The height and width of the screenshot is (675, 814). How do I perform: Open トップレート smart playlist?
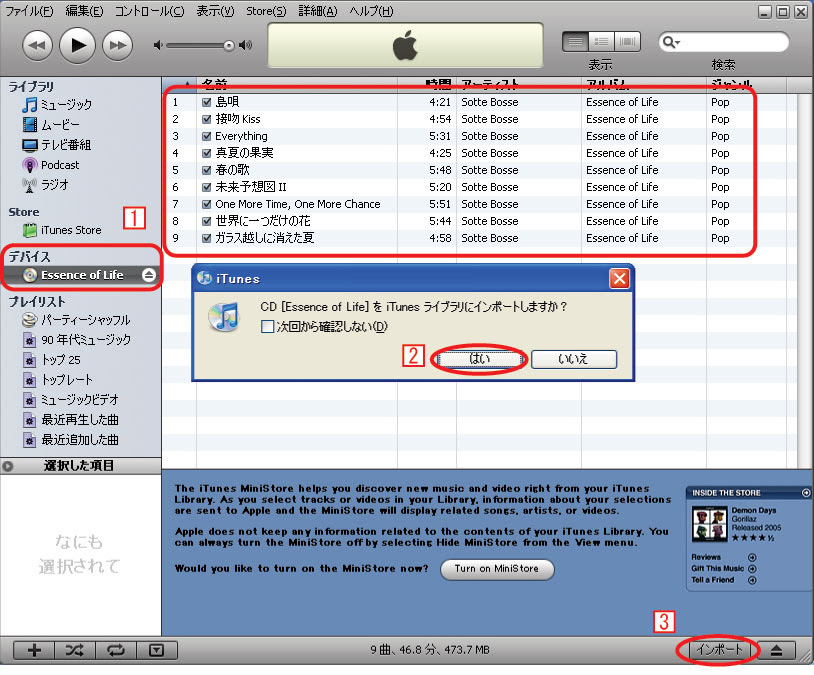coord(57,380)
